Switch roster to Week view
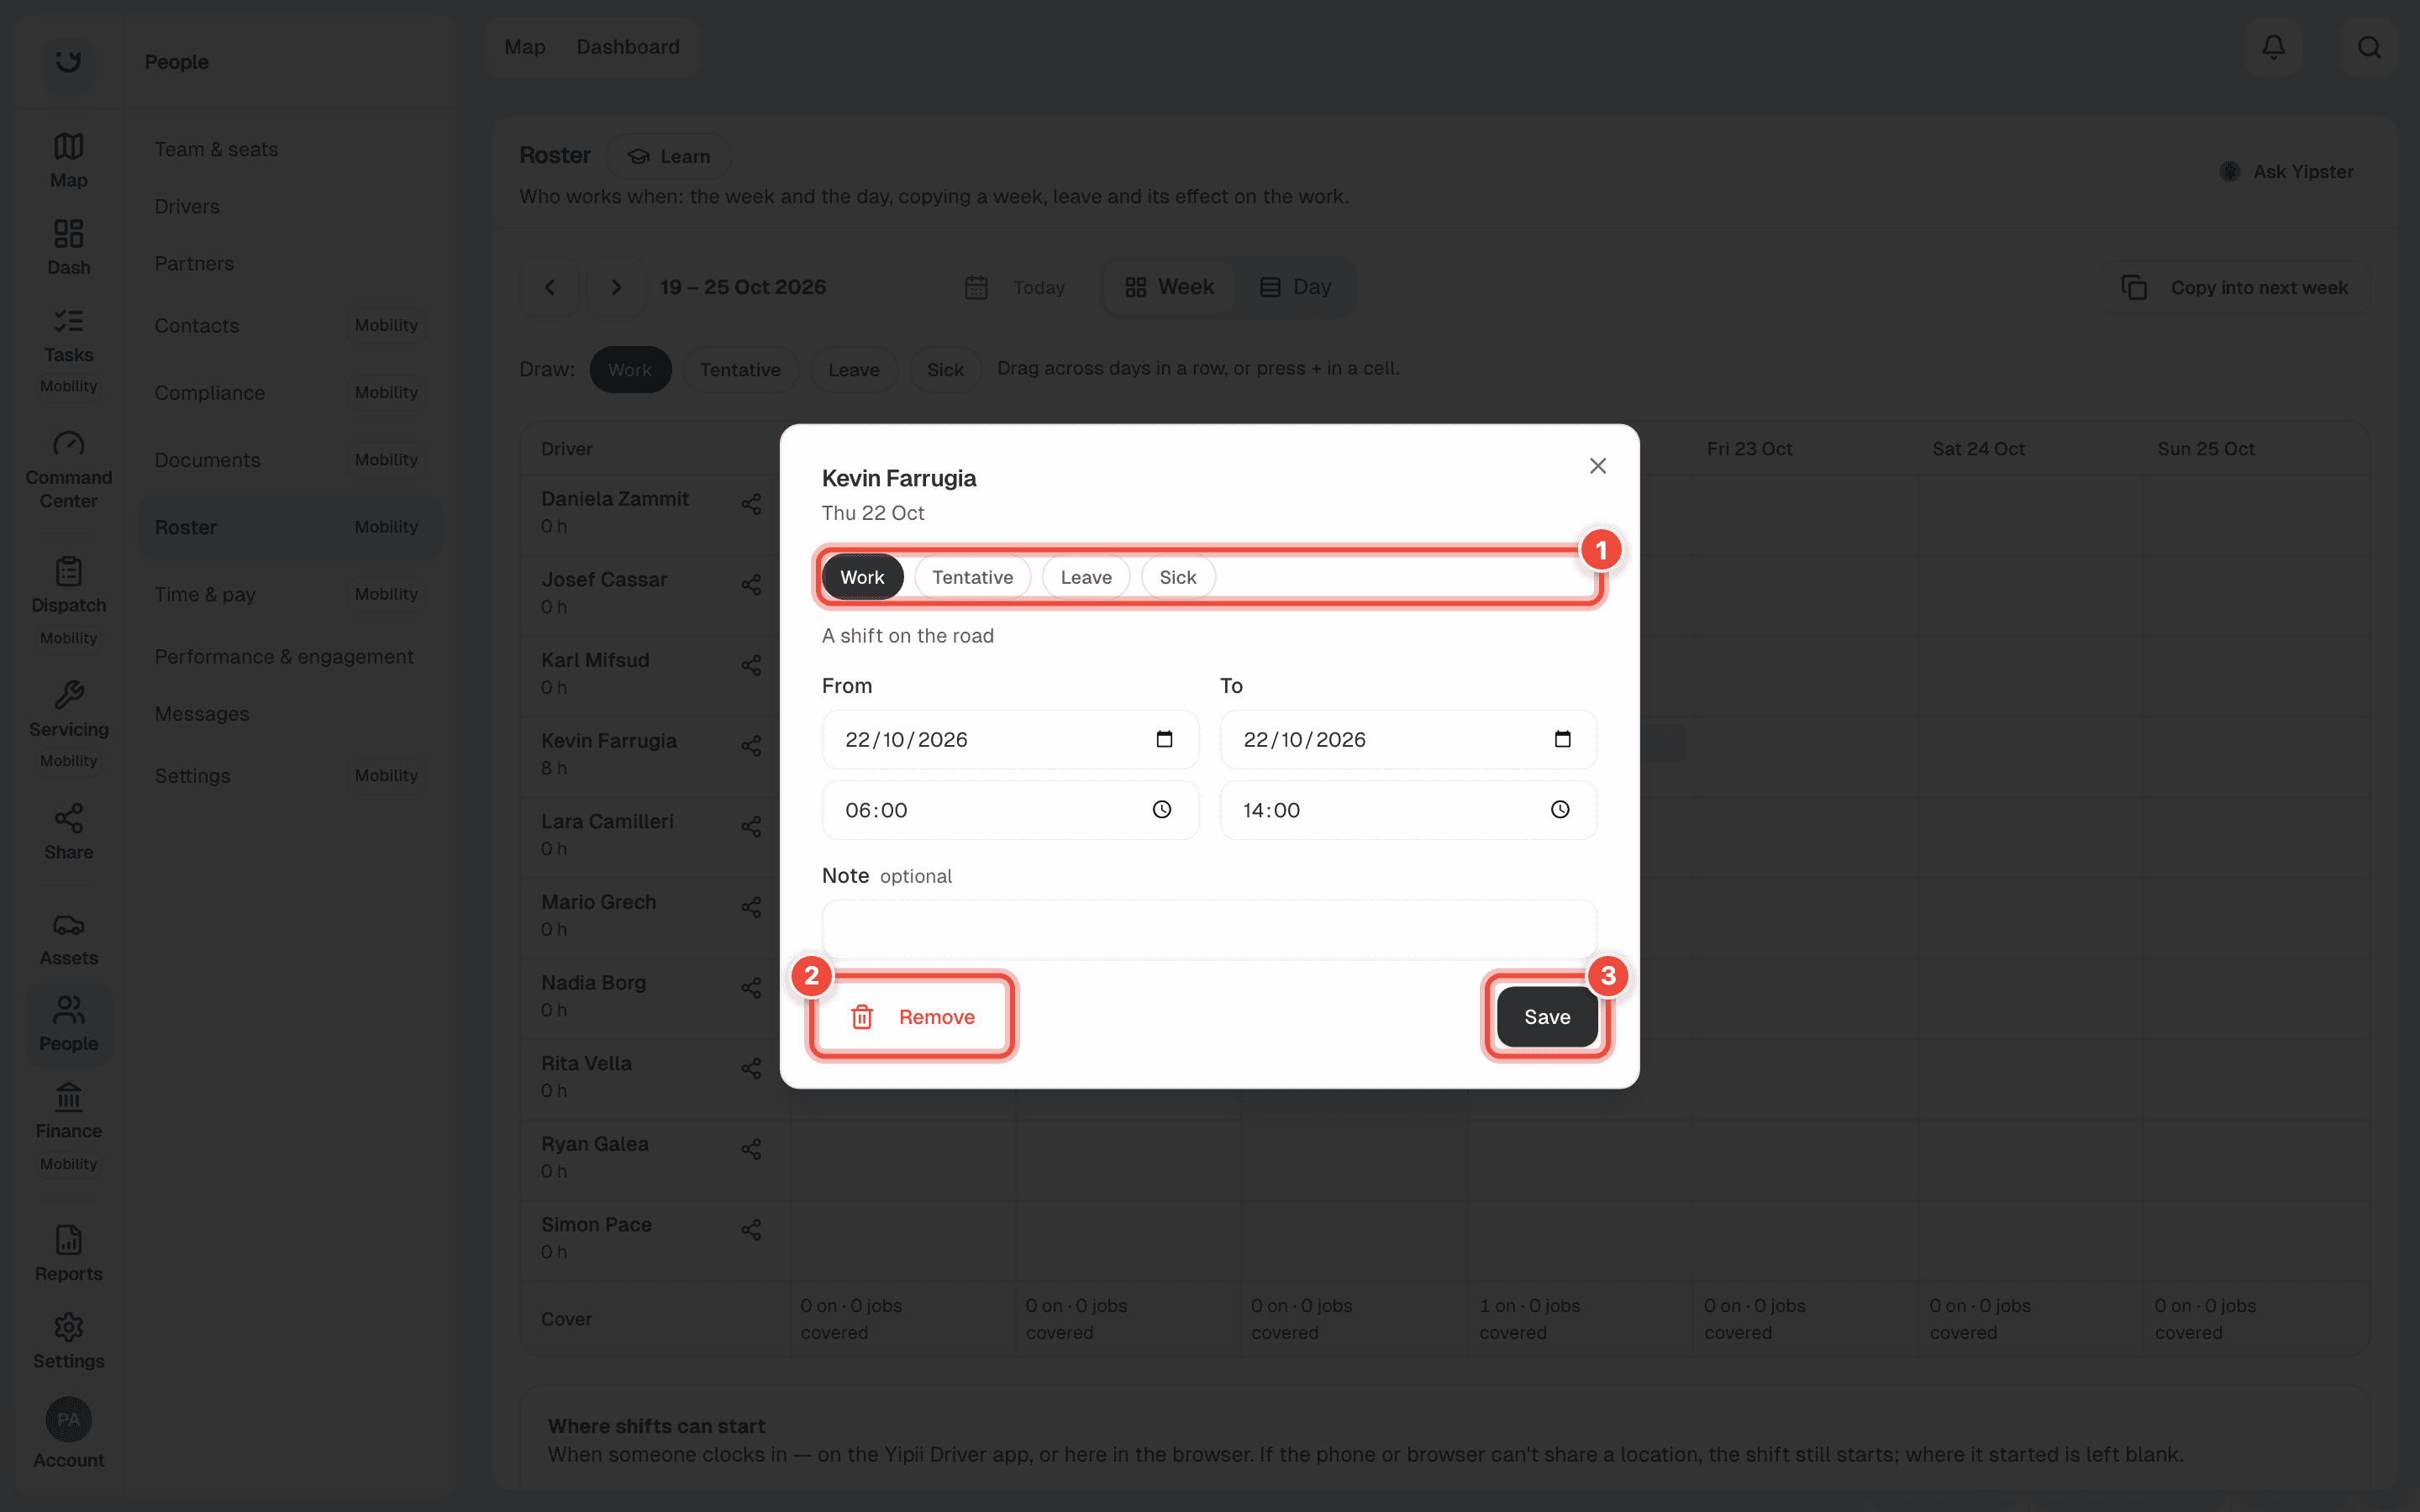The width and height of the screenshot is (2420, 1512). tap(1169, 288)
